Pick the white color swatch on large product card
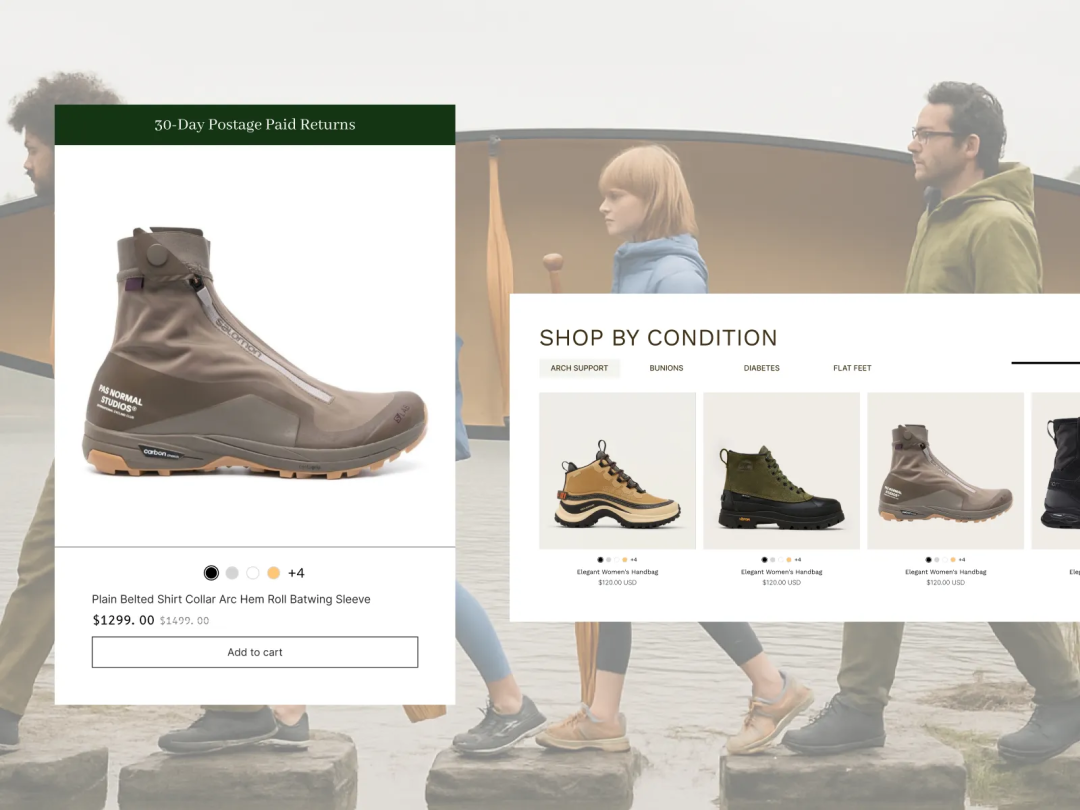The image size is (1080, 810). (x=253, y=573)
